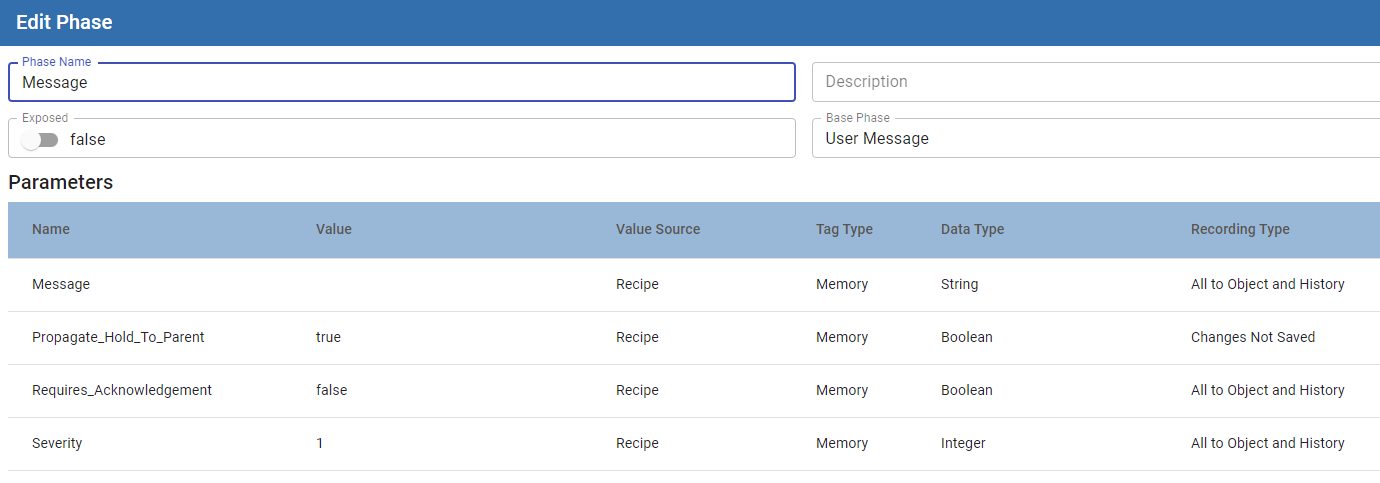The width and height of the screenshot is (1380, 483).
Task: Click the Phase Name input field
Action: (400, 83)
